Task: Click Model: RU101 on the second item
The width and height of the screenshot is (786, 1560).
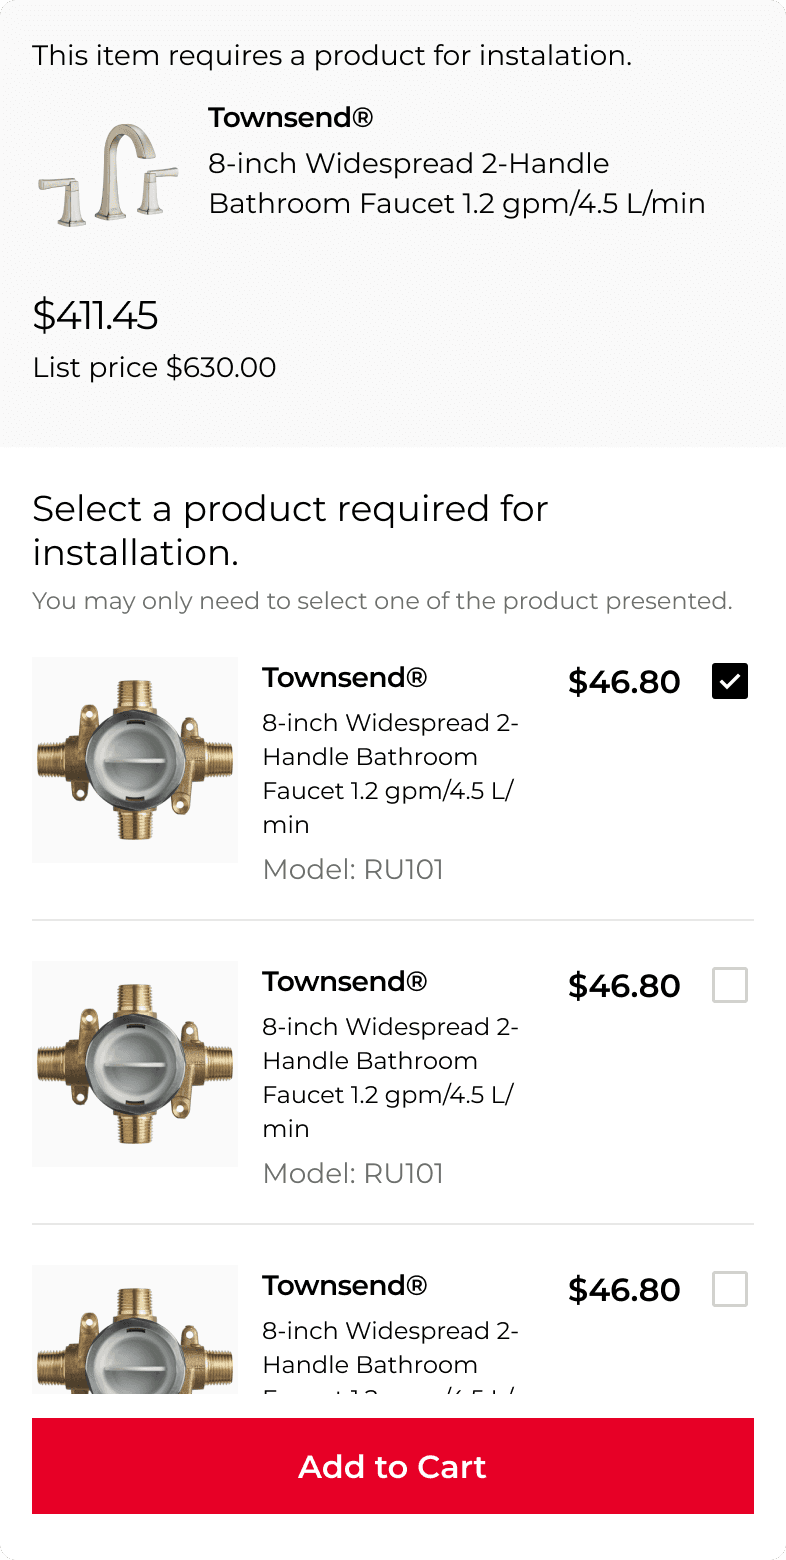Action: click(x=352, y=1173)
